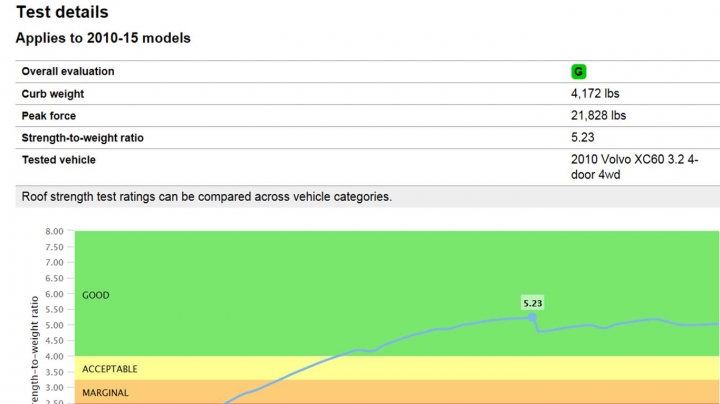The width and height of the screenshot is (720, 404).
Task: Click the 'Overall evaluation' row label
Action: [x=68, y=71]
